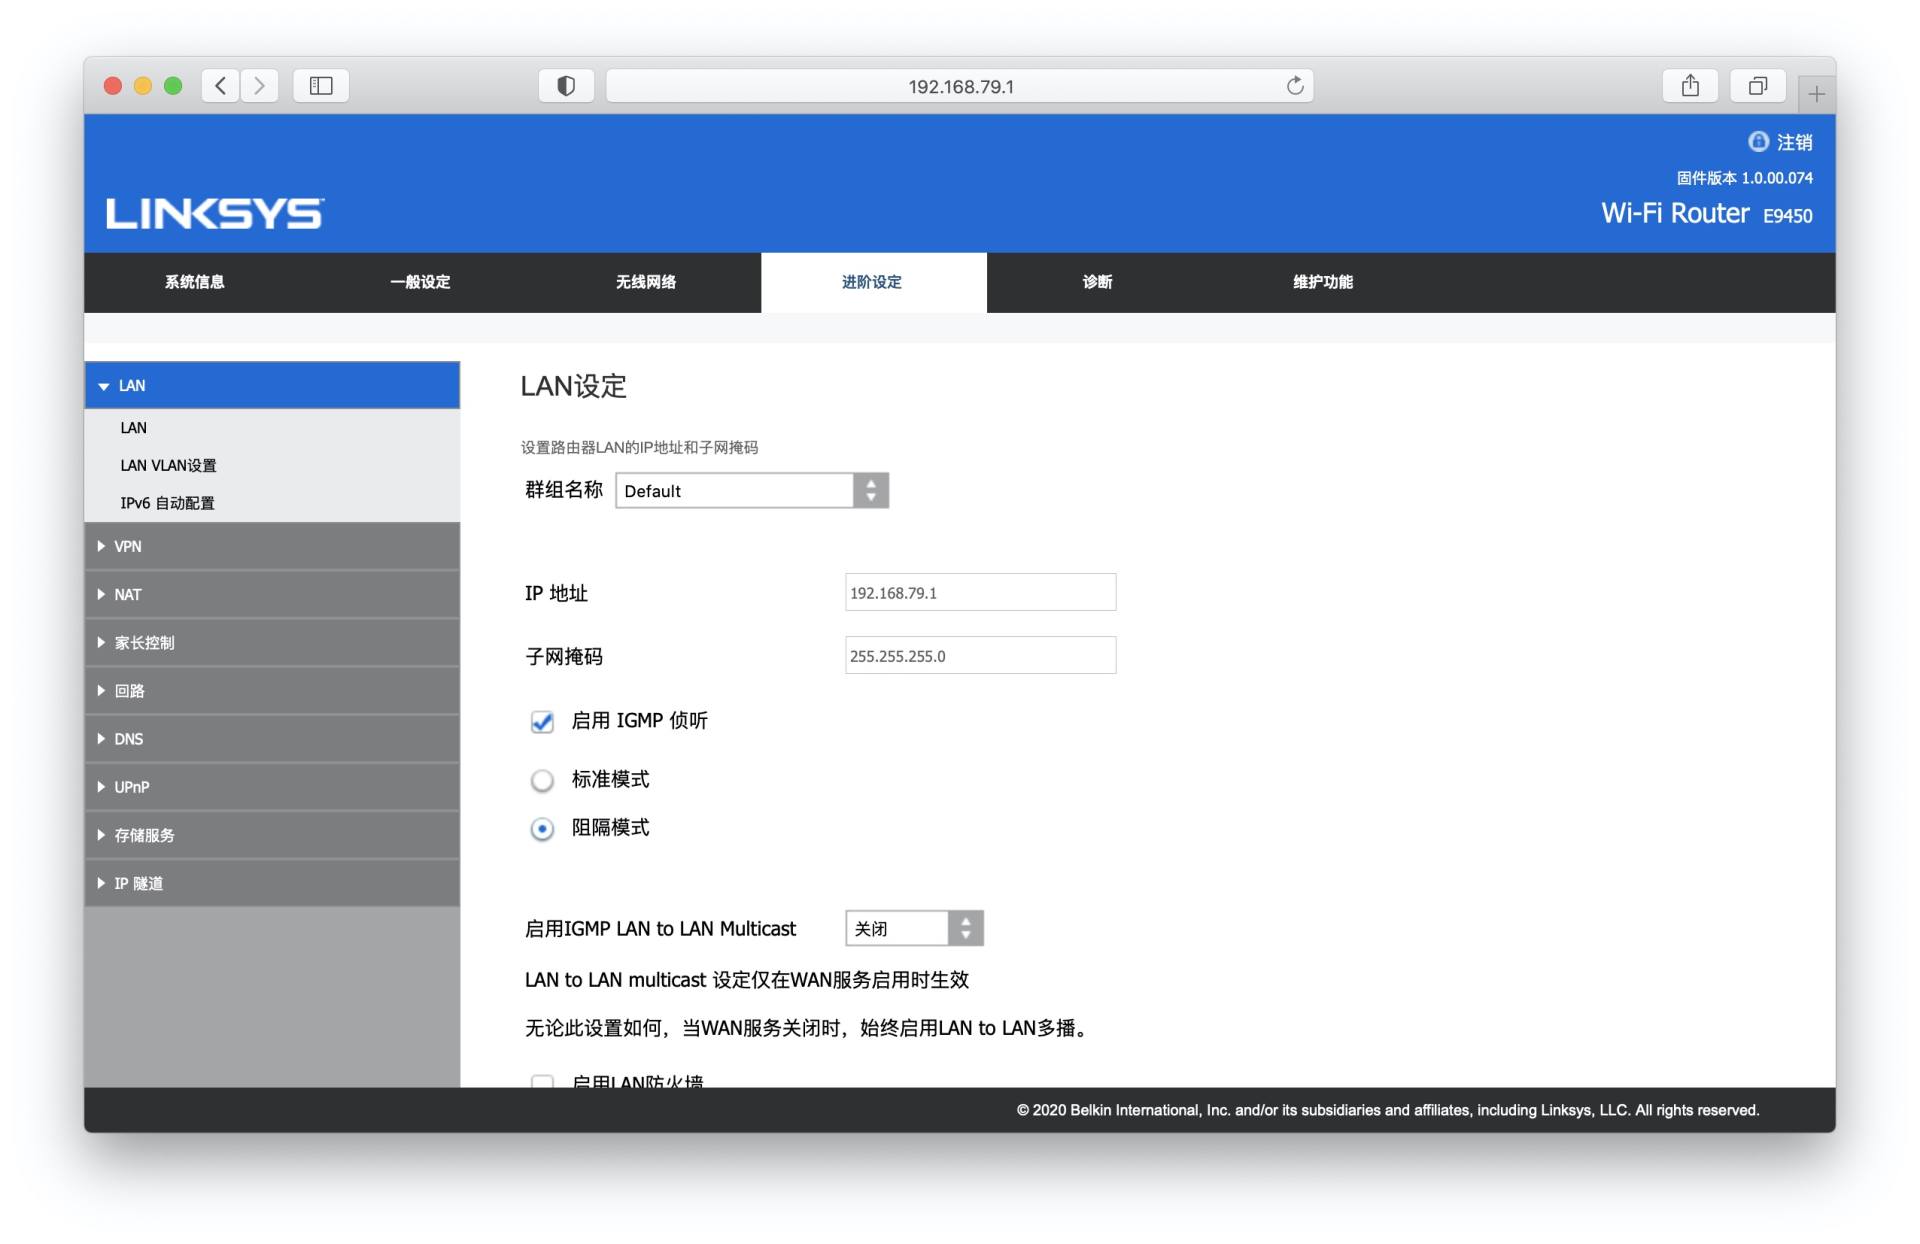1920x1244 pixels.
Task: Open a new tab with the plus icon
Action: click(1817, 94)
